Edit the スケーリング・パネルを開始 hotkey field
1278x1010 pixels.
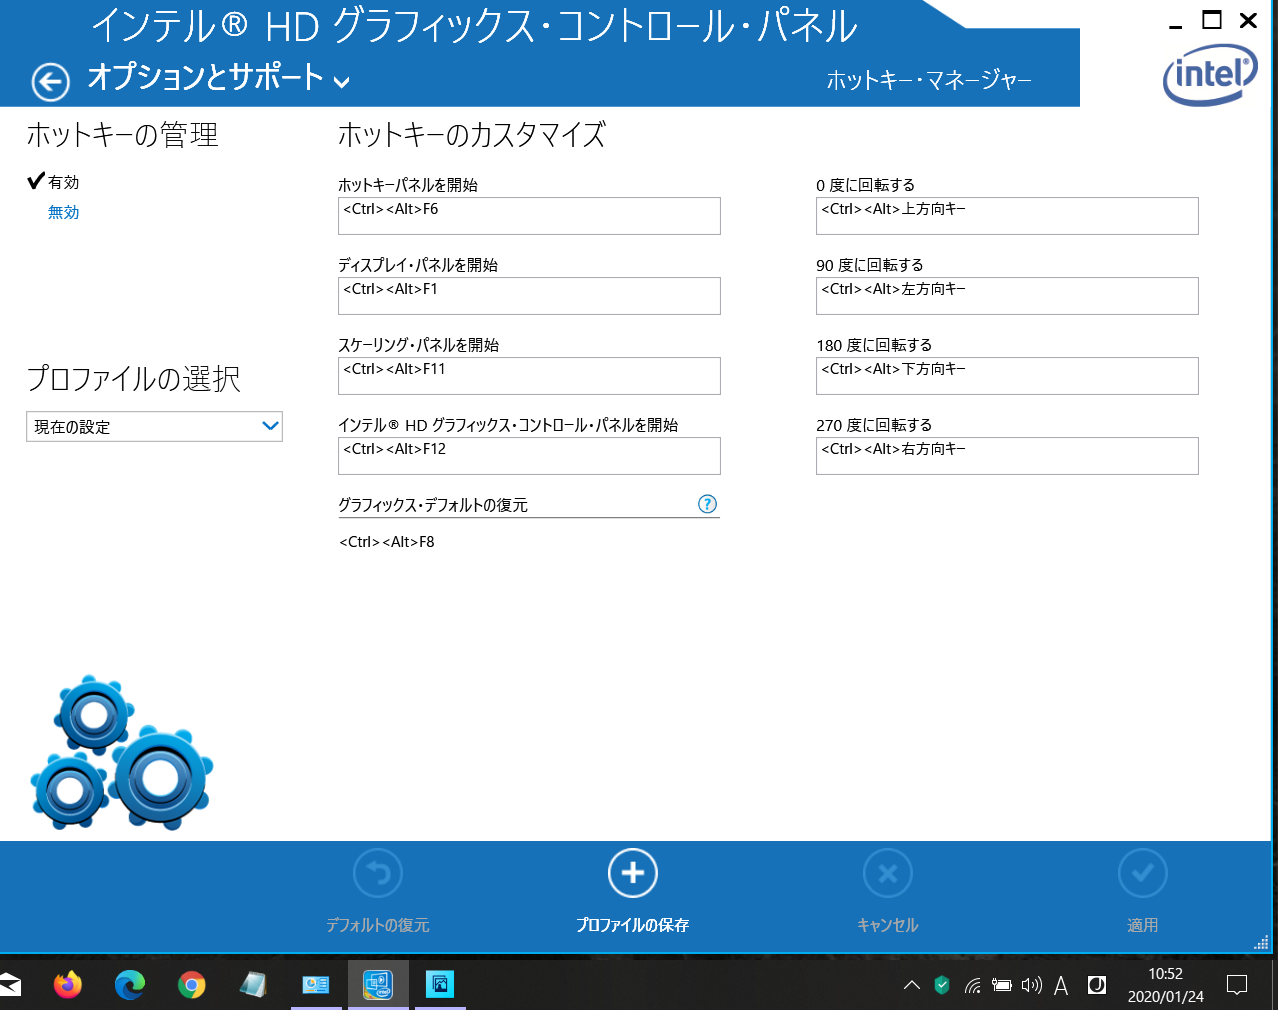tap(529, 376)
